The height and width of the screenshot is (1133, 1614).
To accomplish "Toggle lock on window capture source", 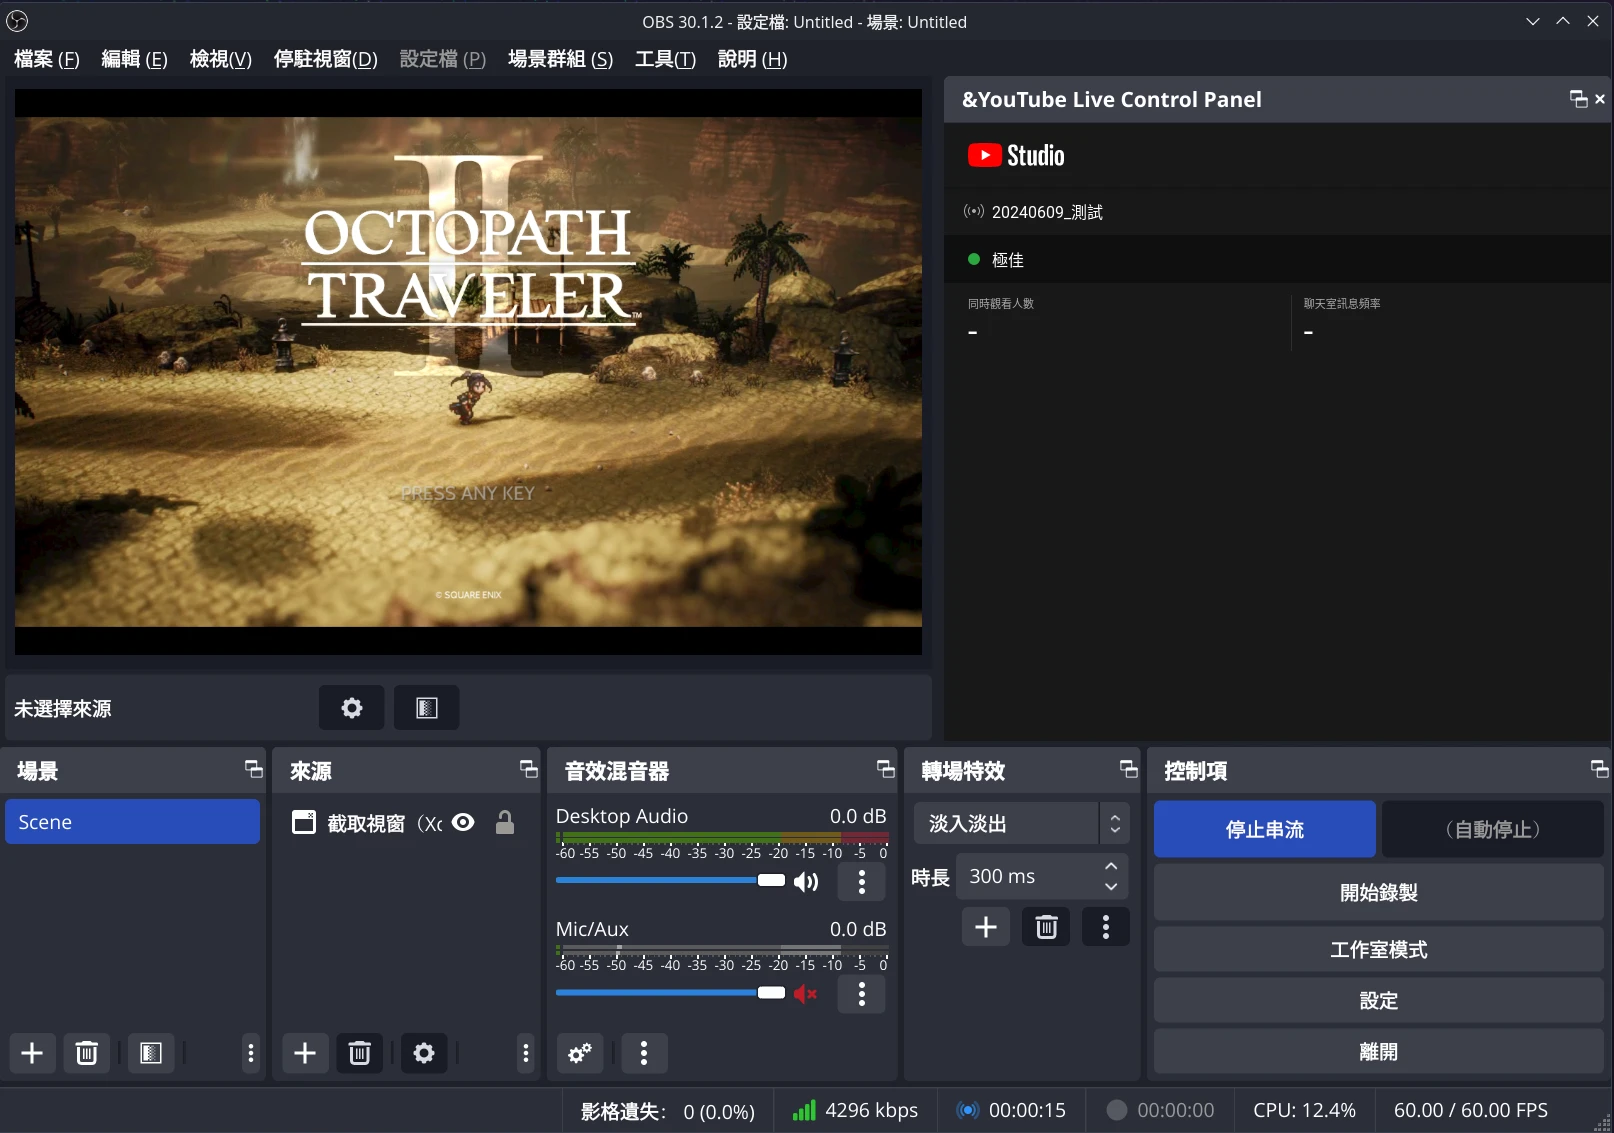I will point(505,822).
